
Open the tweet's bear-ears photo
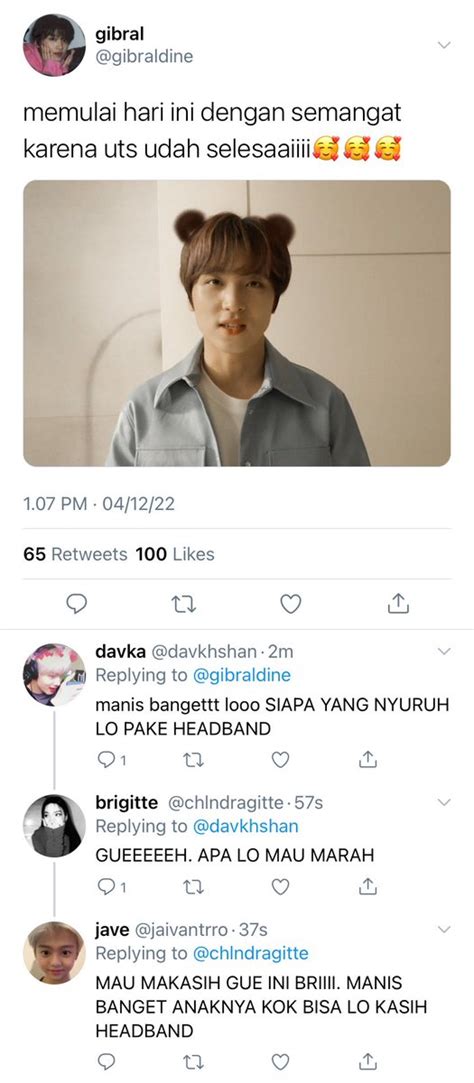click(x=237, y=323)
